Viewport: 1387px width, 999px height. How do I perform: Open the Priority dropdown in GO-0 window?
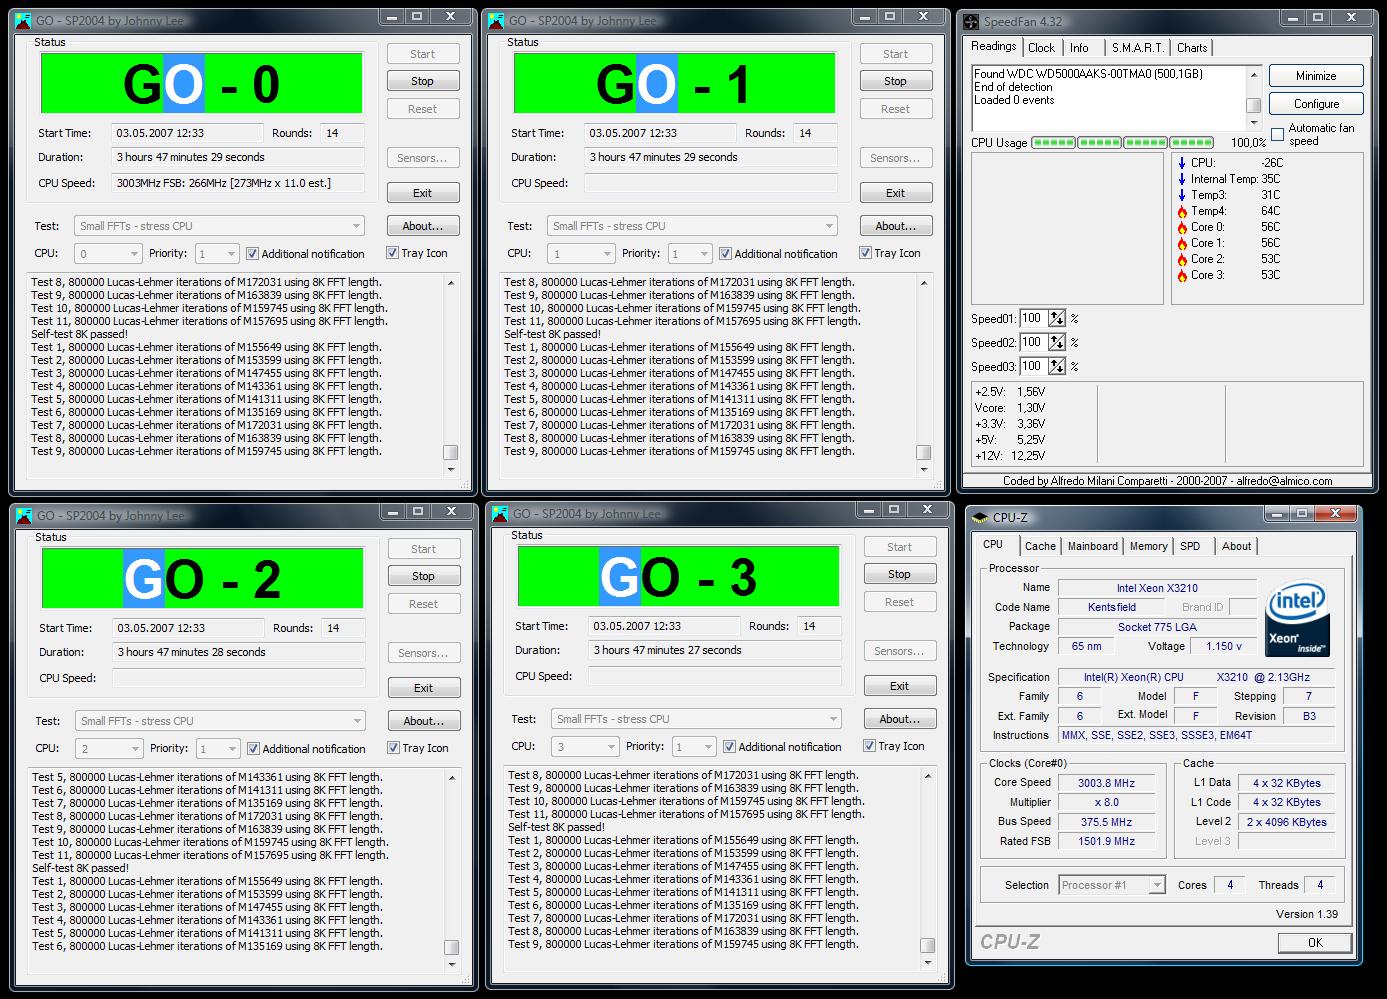217,254
